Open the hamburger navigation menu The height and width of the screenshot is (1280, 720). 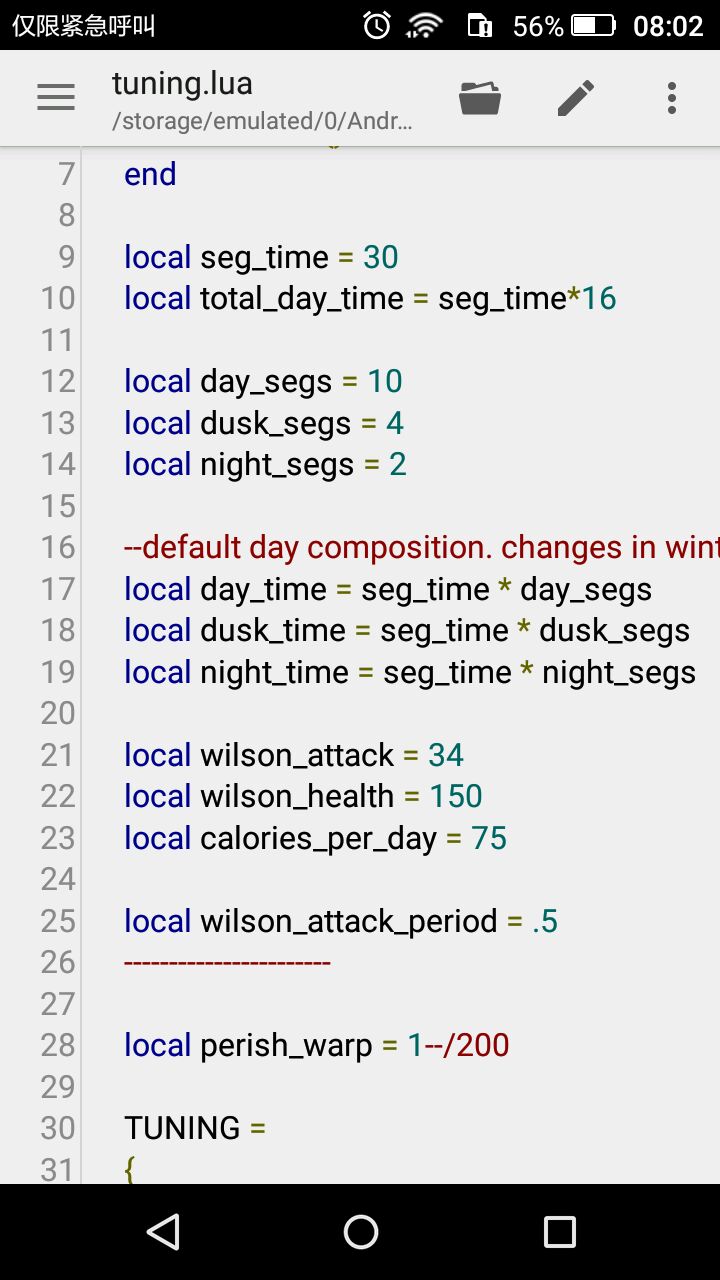click(56, 97)
